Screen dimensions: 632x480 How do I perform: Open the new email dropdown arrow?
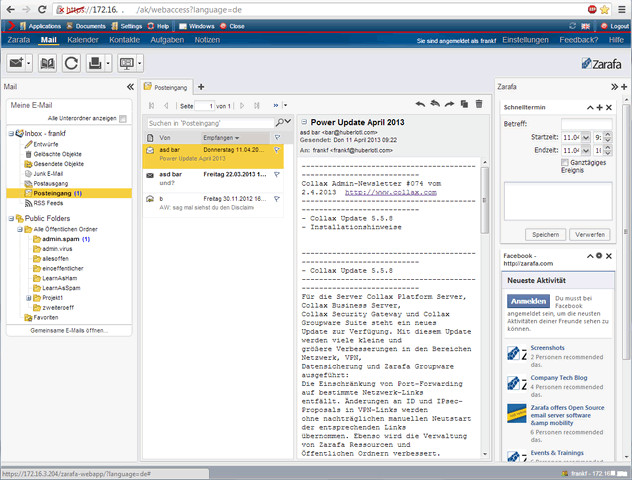pyautogui.click(x=29, y=63)
